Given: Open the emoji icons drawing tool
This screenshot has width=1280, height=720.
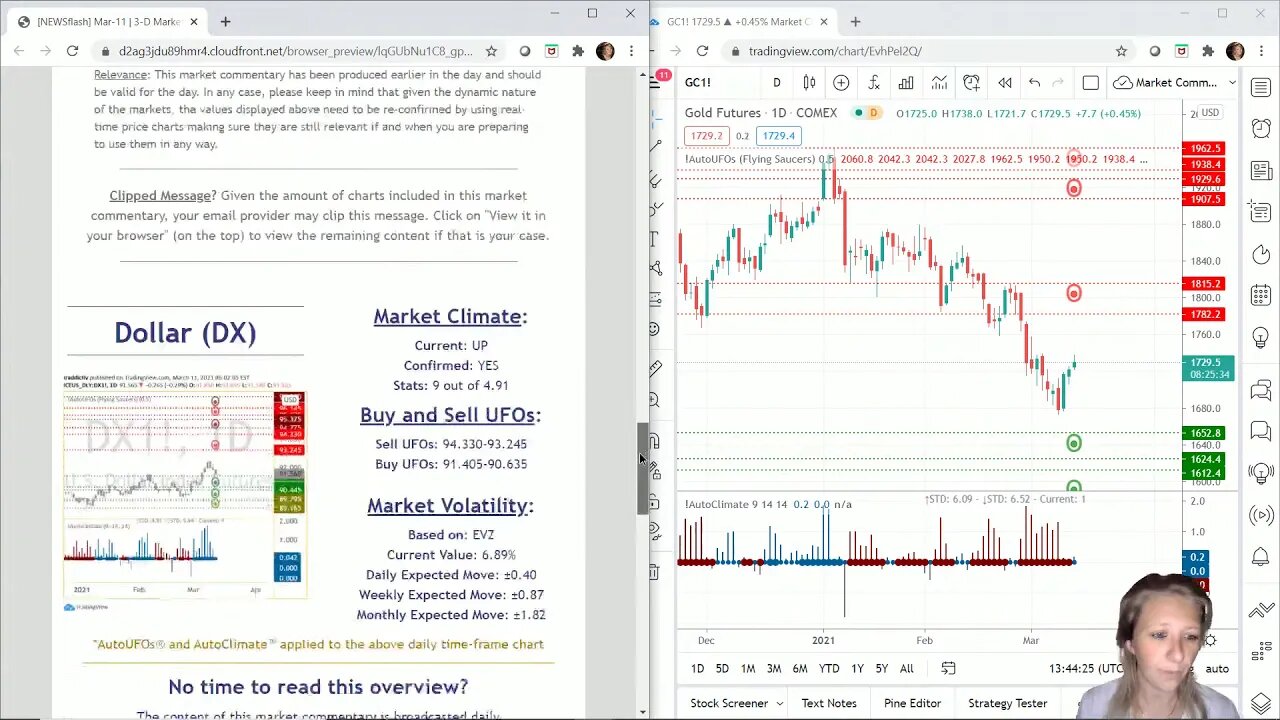Looking at the screenshot, I should click(x=655, y=329).
